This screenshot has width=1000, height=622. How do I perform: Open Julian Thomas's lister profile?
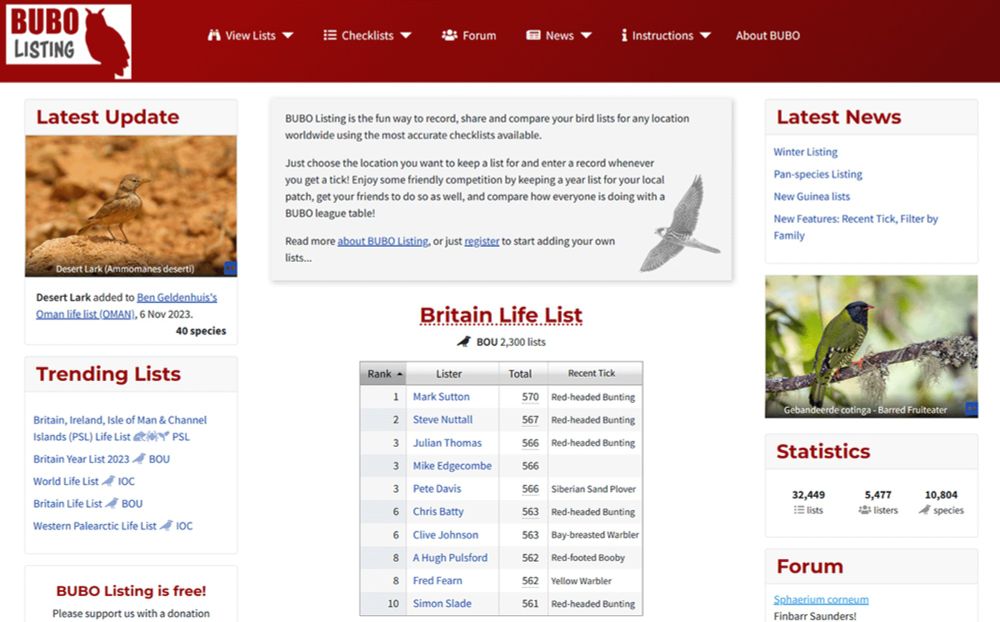coord(447,443)
